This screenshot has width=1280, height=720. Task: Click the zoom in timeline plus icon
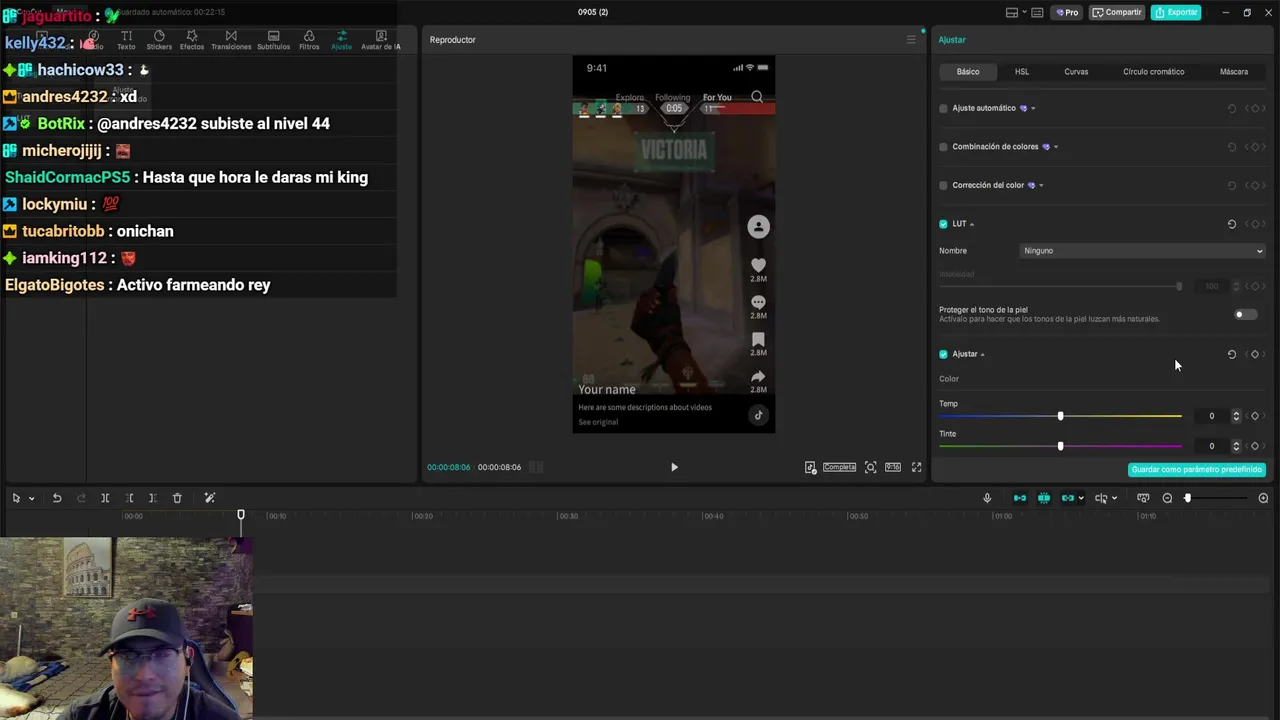point(1263,498)
